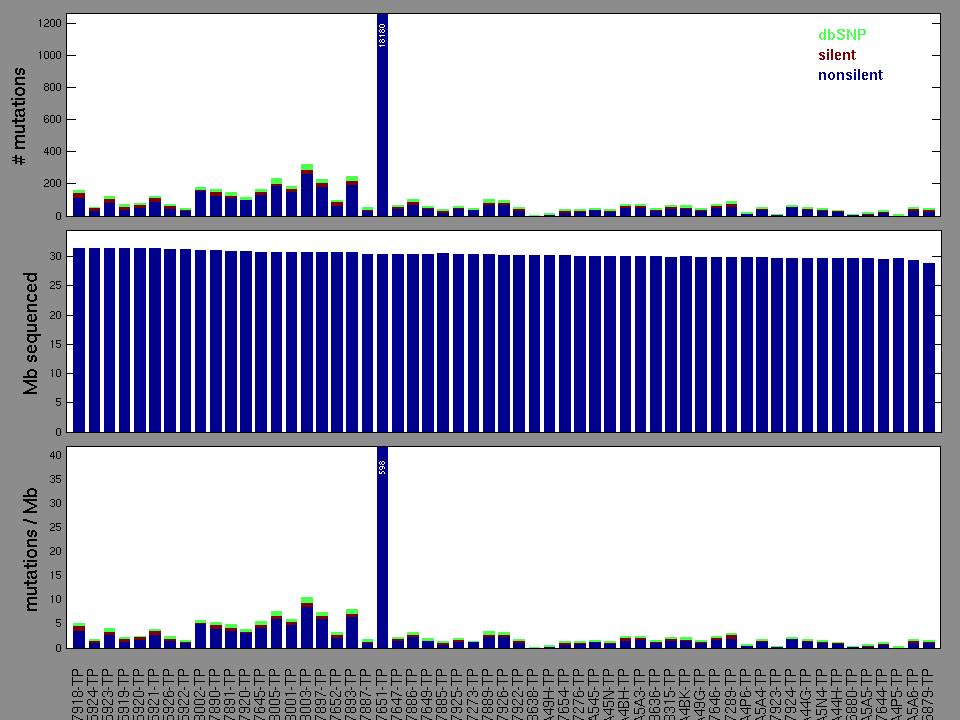Viewport: 960px width, 720px height.
Task: Select the first bar in Mb sequenced plot
Action: click(x=79, y=340)
